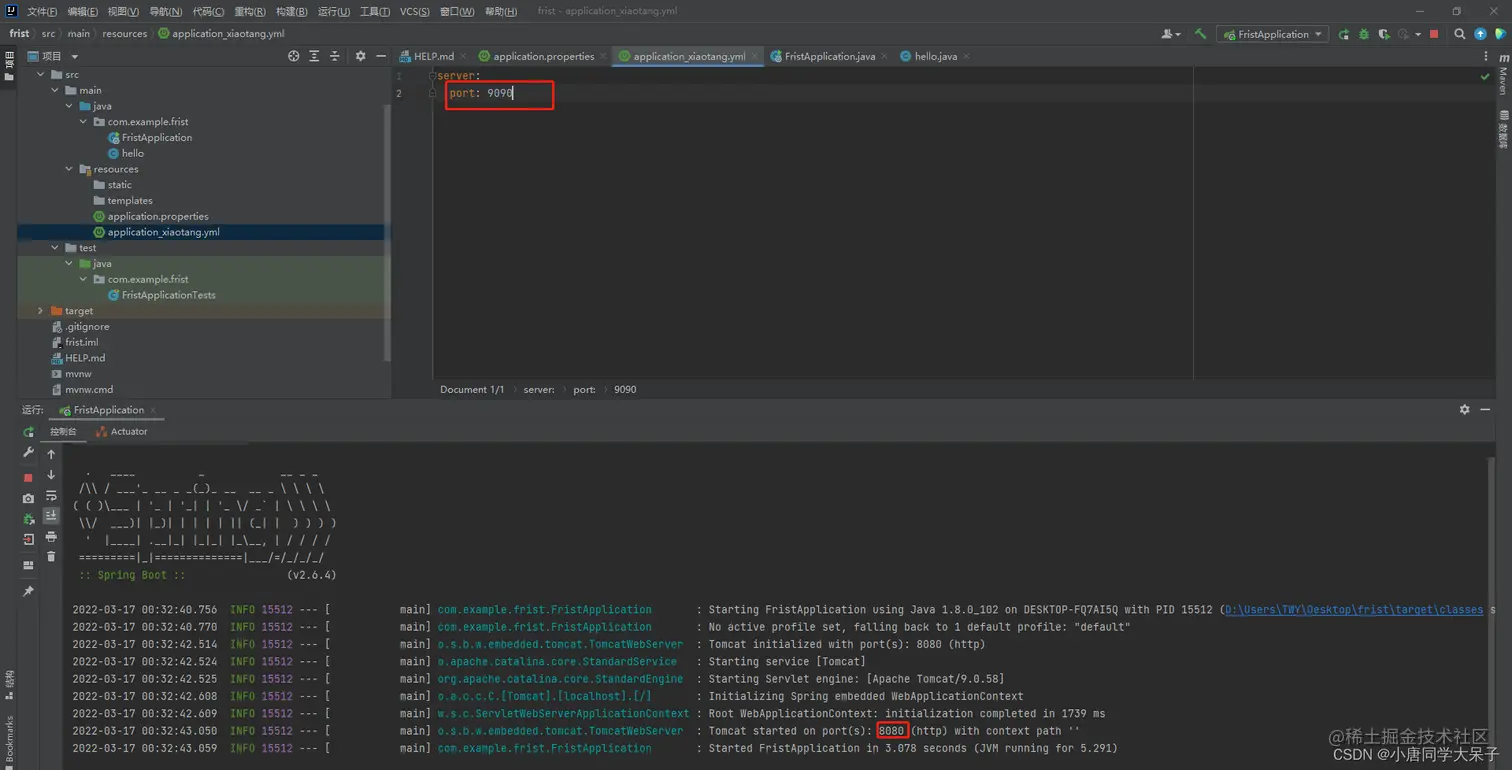
Task: Open the user account icon in the toolbar
Action: click(x=1169, y=34)
